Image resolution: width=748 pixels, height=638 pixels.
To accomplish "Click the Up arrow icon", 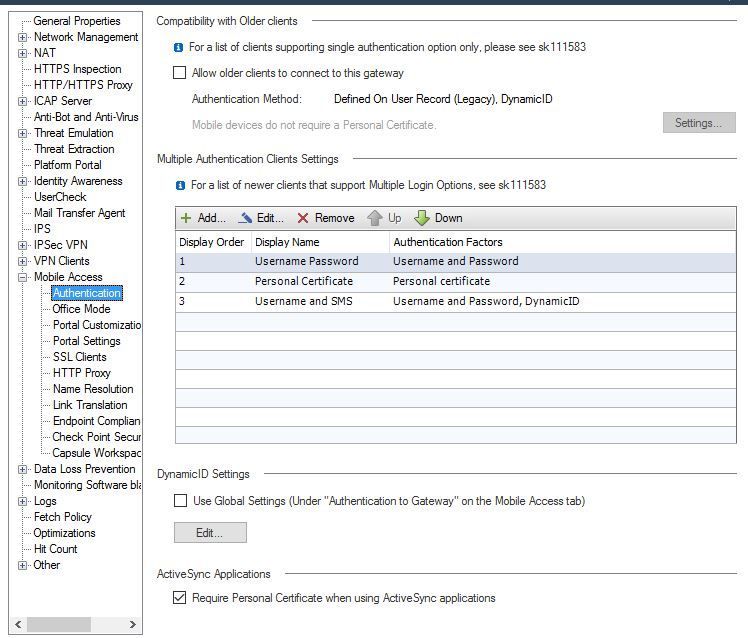I will click(375, 218).
